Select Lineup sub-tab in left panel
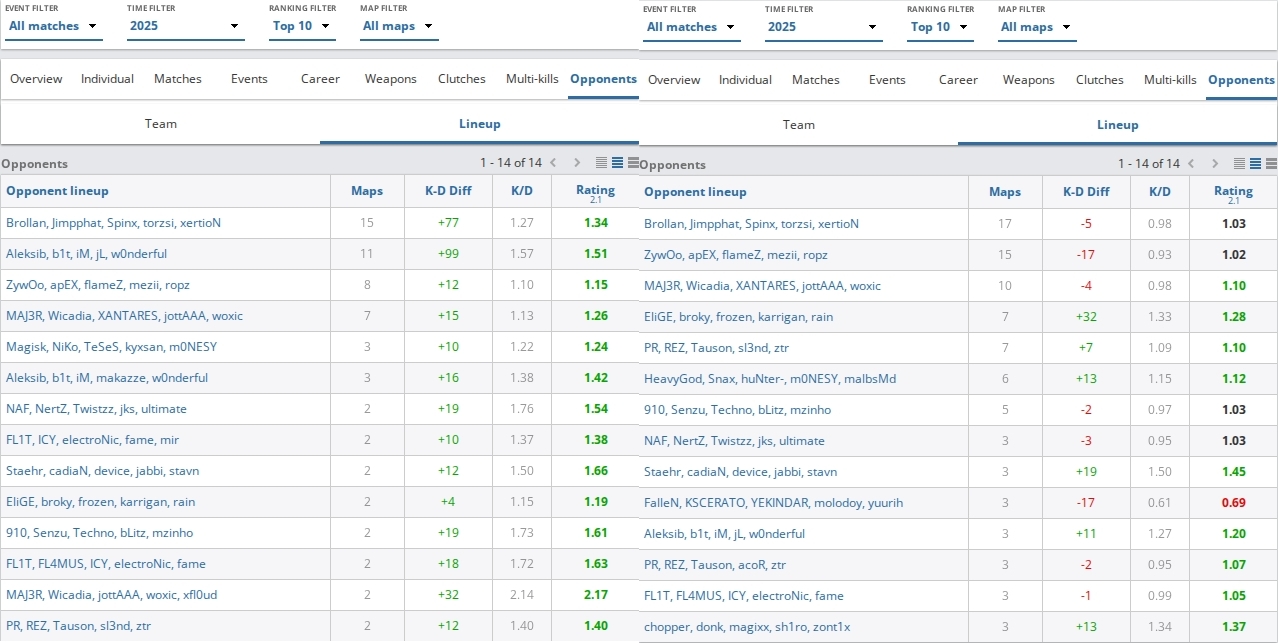 [x=480, y=124]
